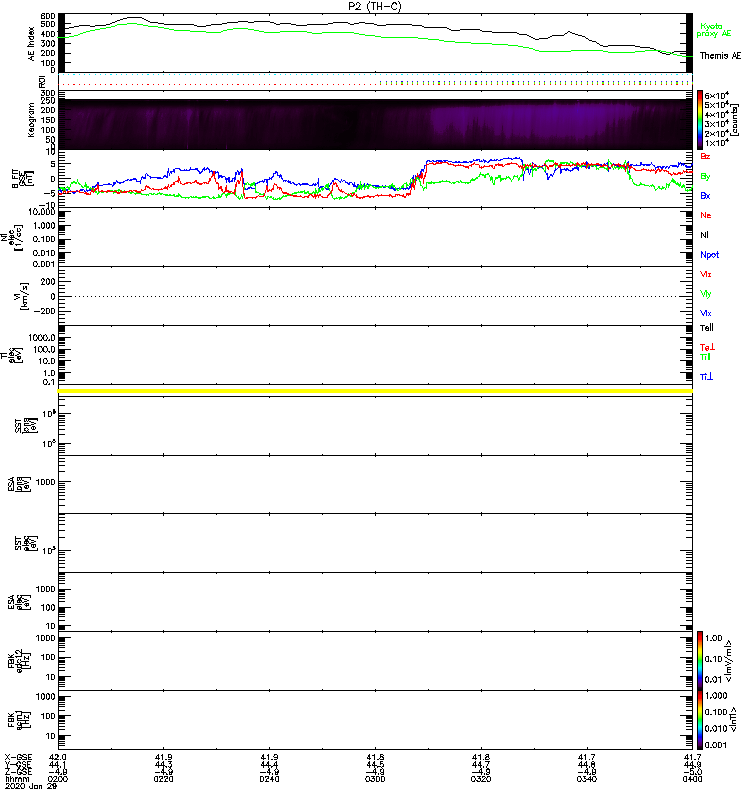Screen dimensions: 750x800
Task: Select the red Ne legend entry
Action: [706, 215]
